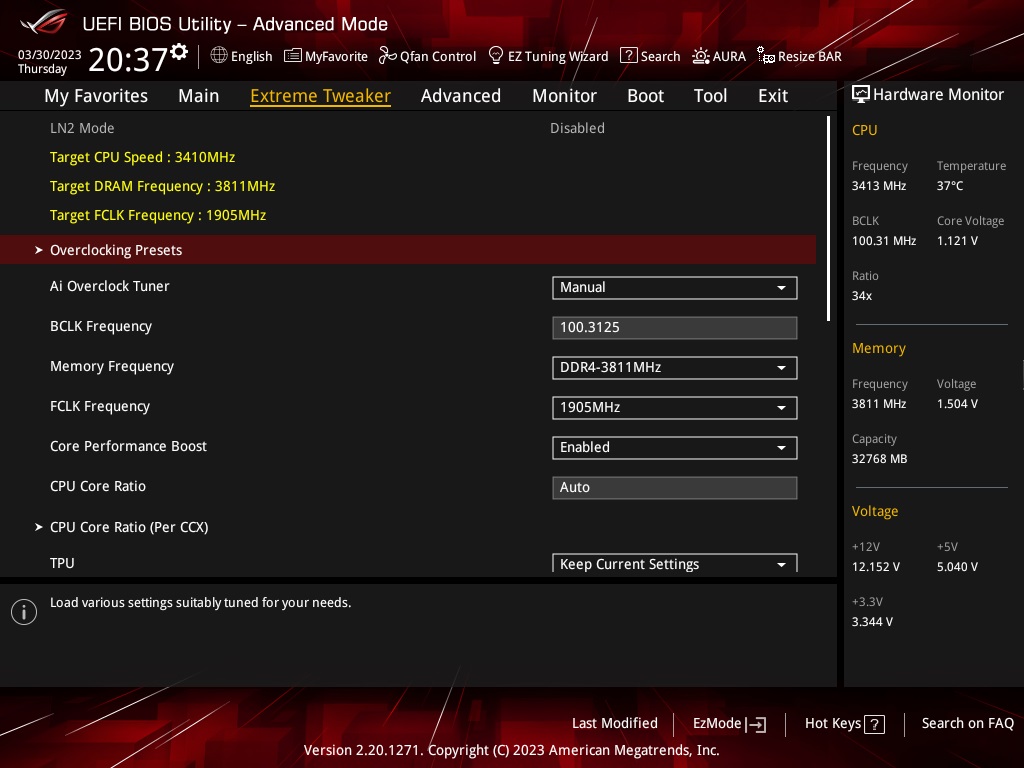Go to the Advanced tab
The width and height of the screenshot is (1024, 768).
(461, 96)
